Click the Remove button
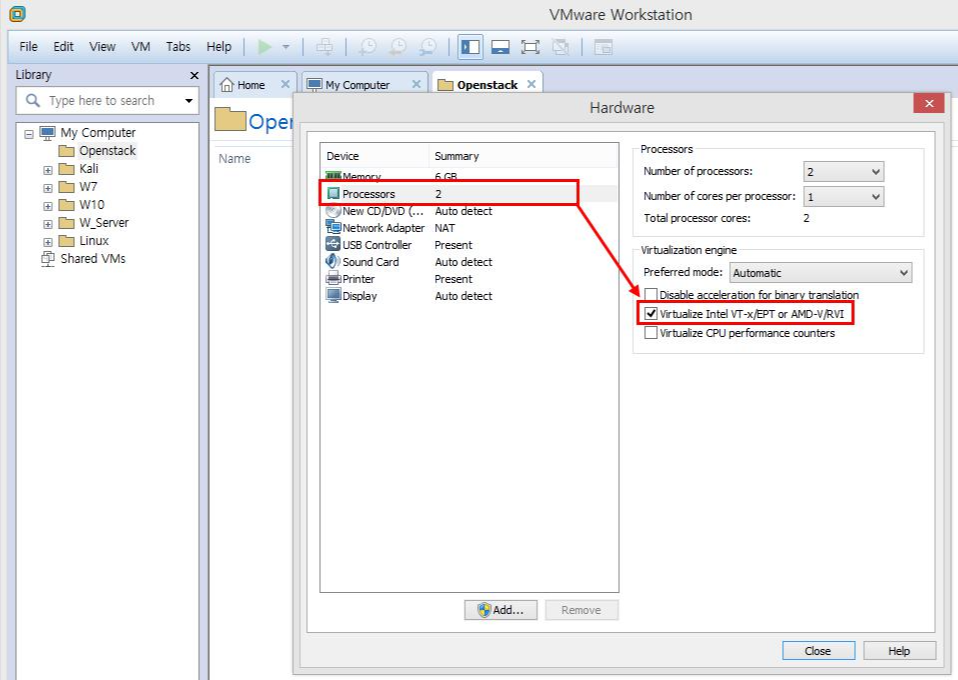 (x=581, y=610)
